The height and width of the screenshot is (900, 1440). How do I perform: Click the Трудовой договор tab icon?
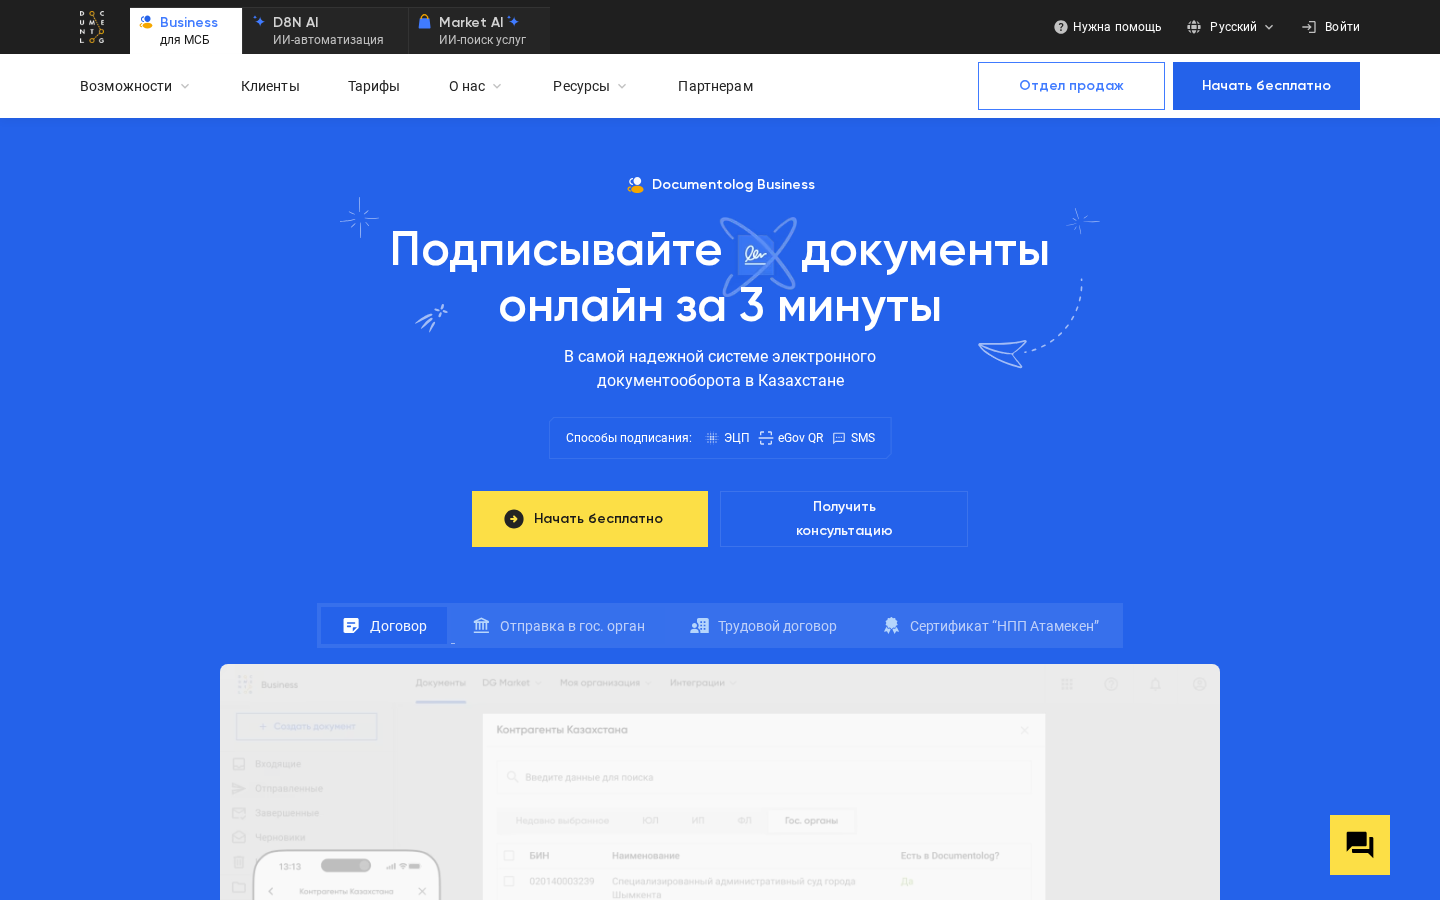[699, 626]
